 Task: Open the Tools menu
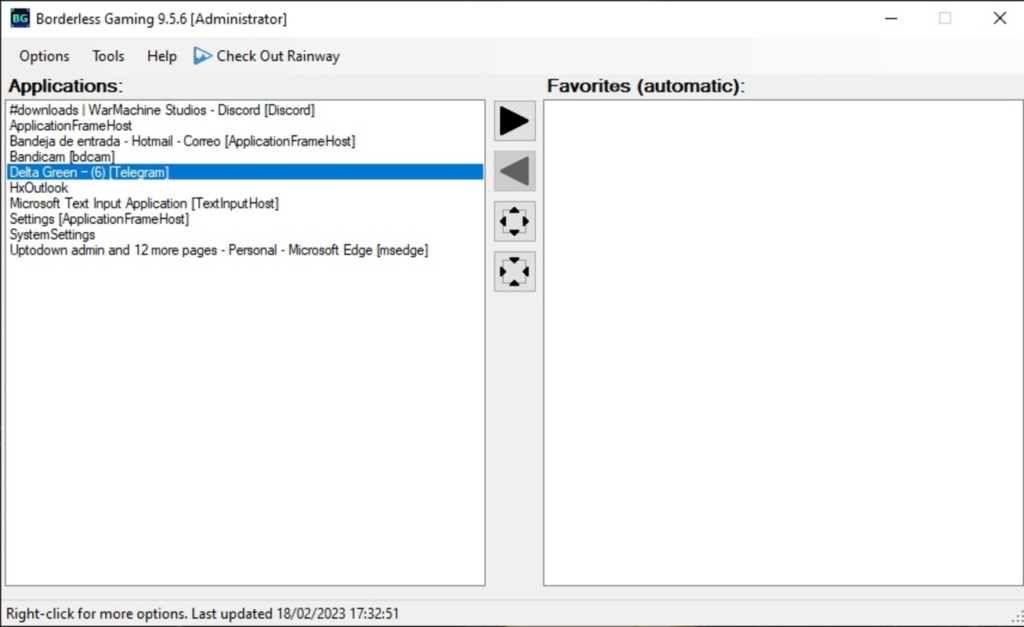click(x=107, y=56)
